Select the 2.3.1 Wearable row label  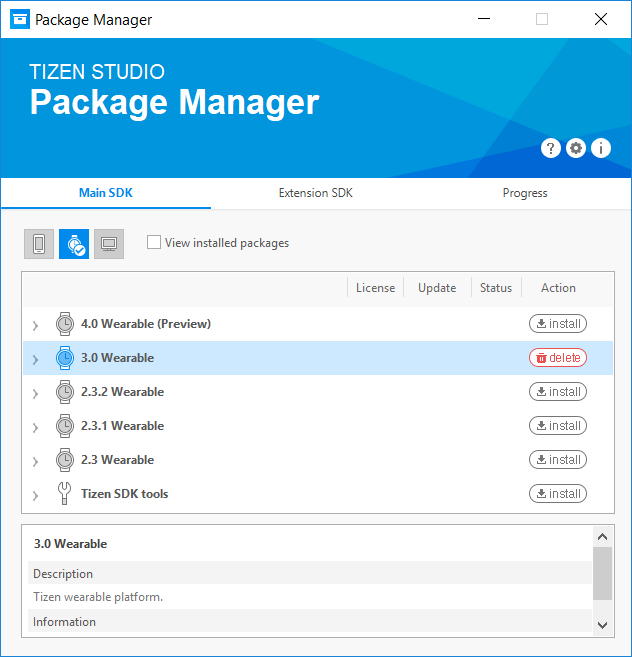click(122, 426)
